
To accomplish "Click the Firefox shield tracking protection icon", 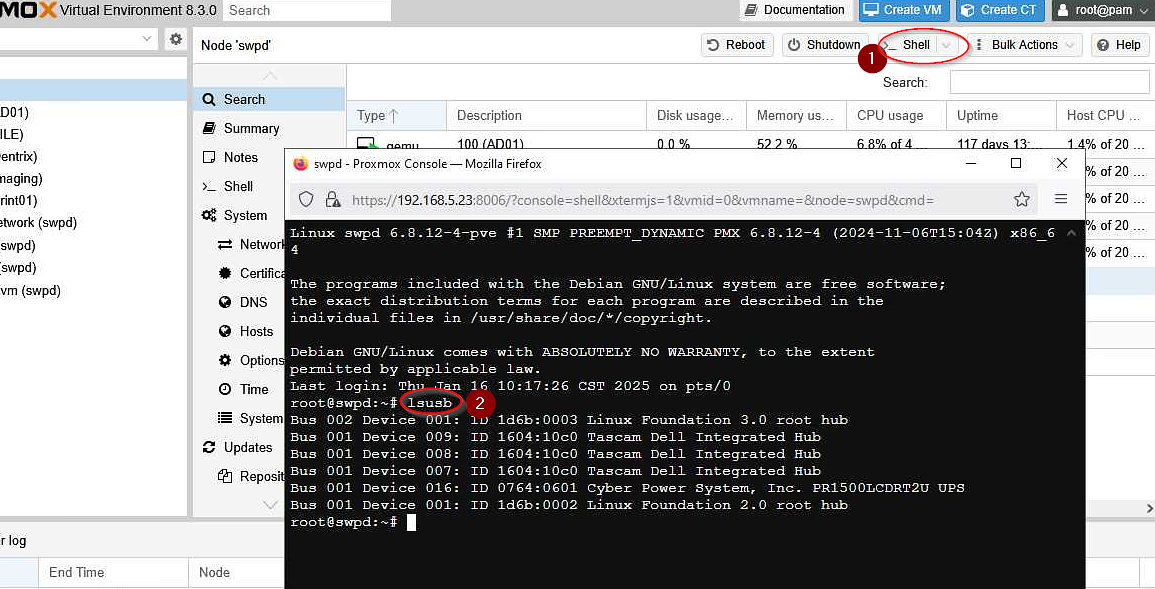I will (306, 200).
